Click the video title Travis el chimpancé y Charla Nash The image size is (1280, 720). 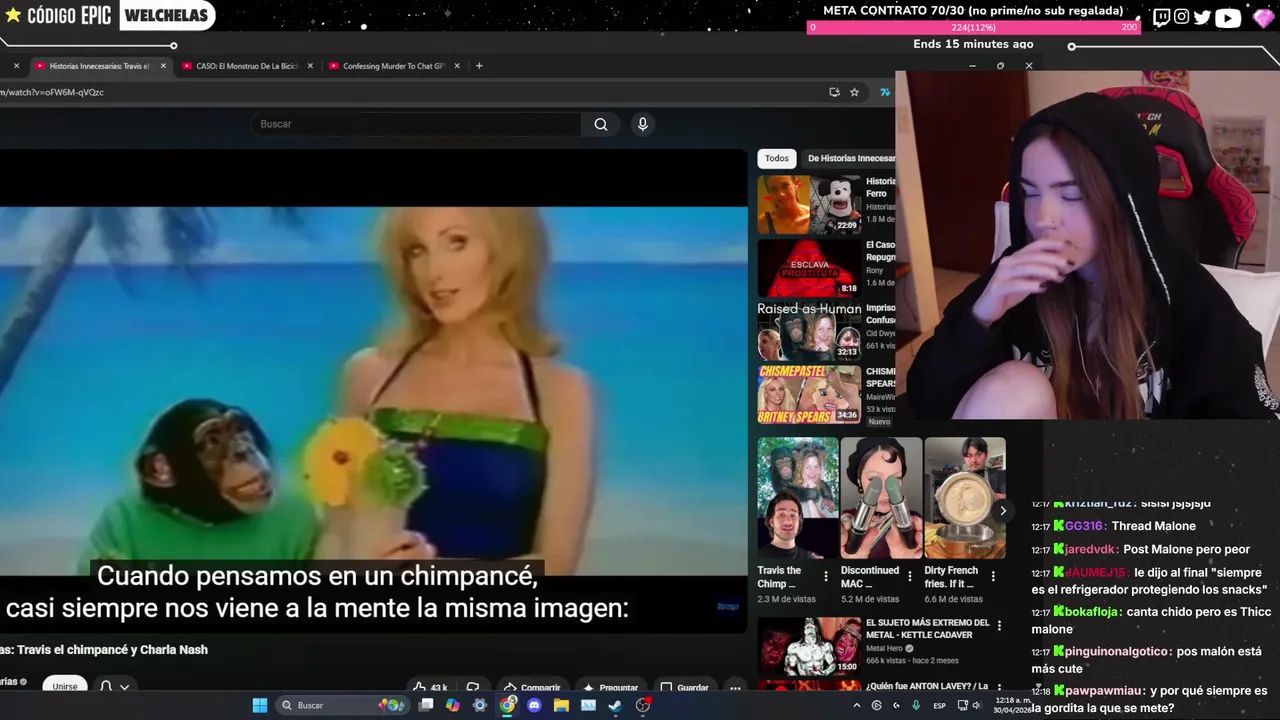(112, 650)
